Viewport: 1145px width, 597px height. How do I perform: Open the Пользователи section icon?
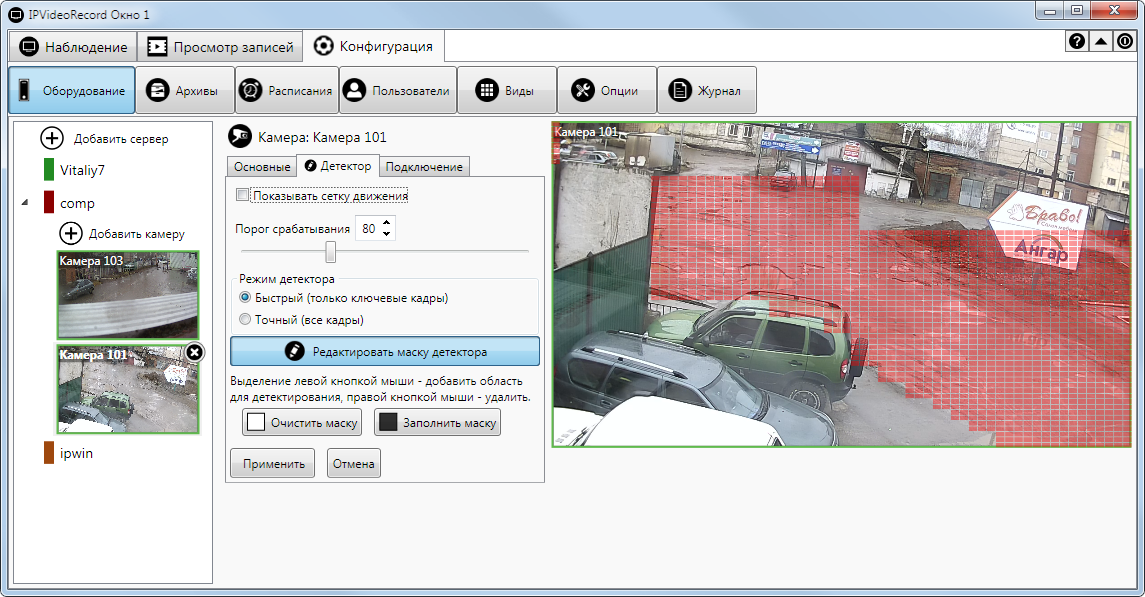pos(354,91)
